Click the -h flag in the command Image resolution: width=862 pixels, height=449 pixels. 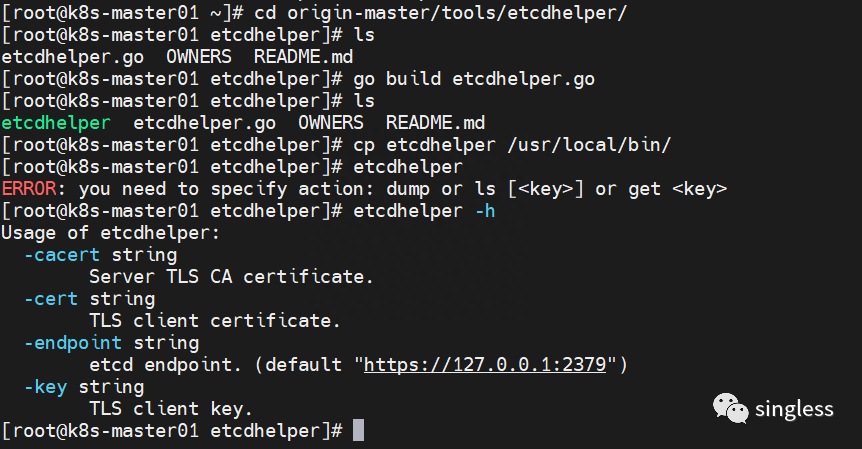click(485, 210)
